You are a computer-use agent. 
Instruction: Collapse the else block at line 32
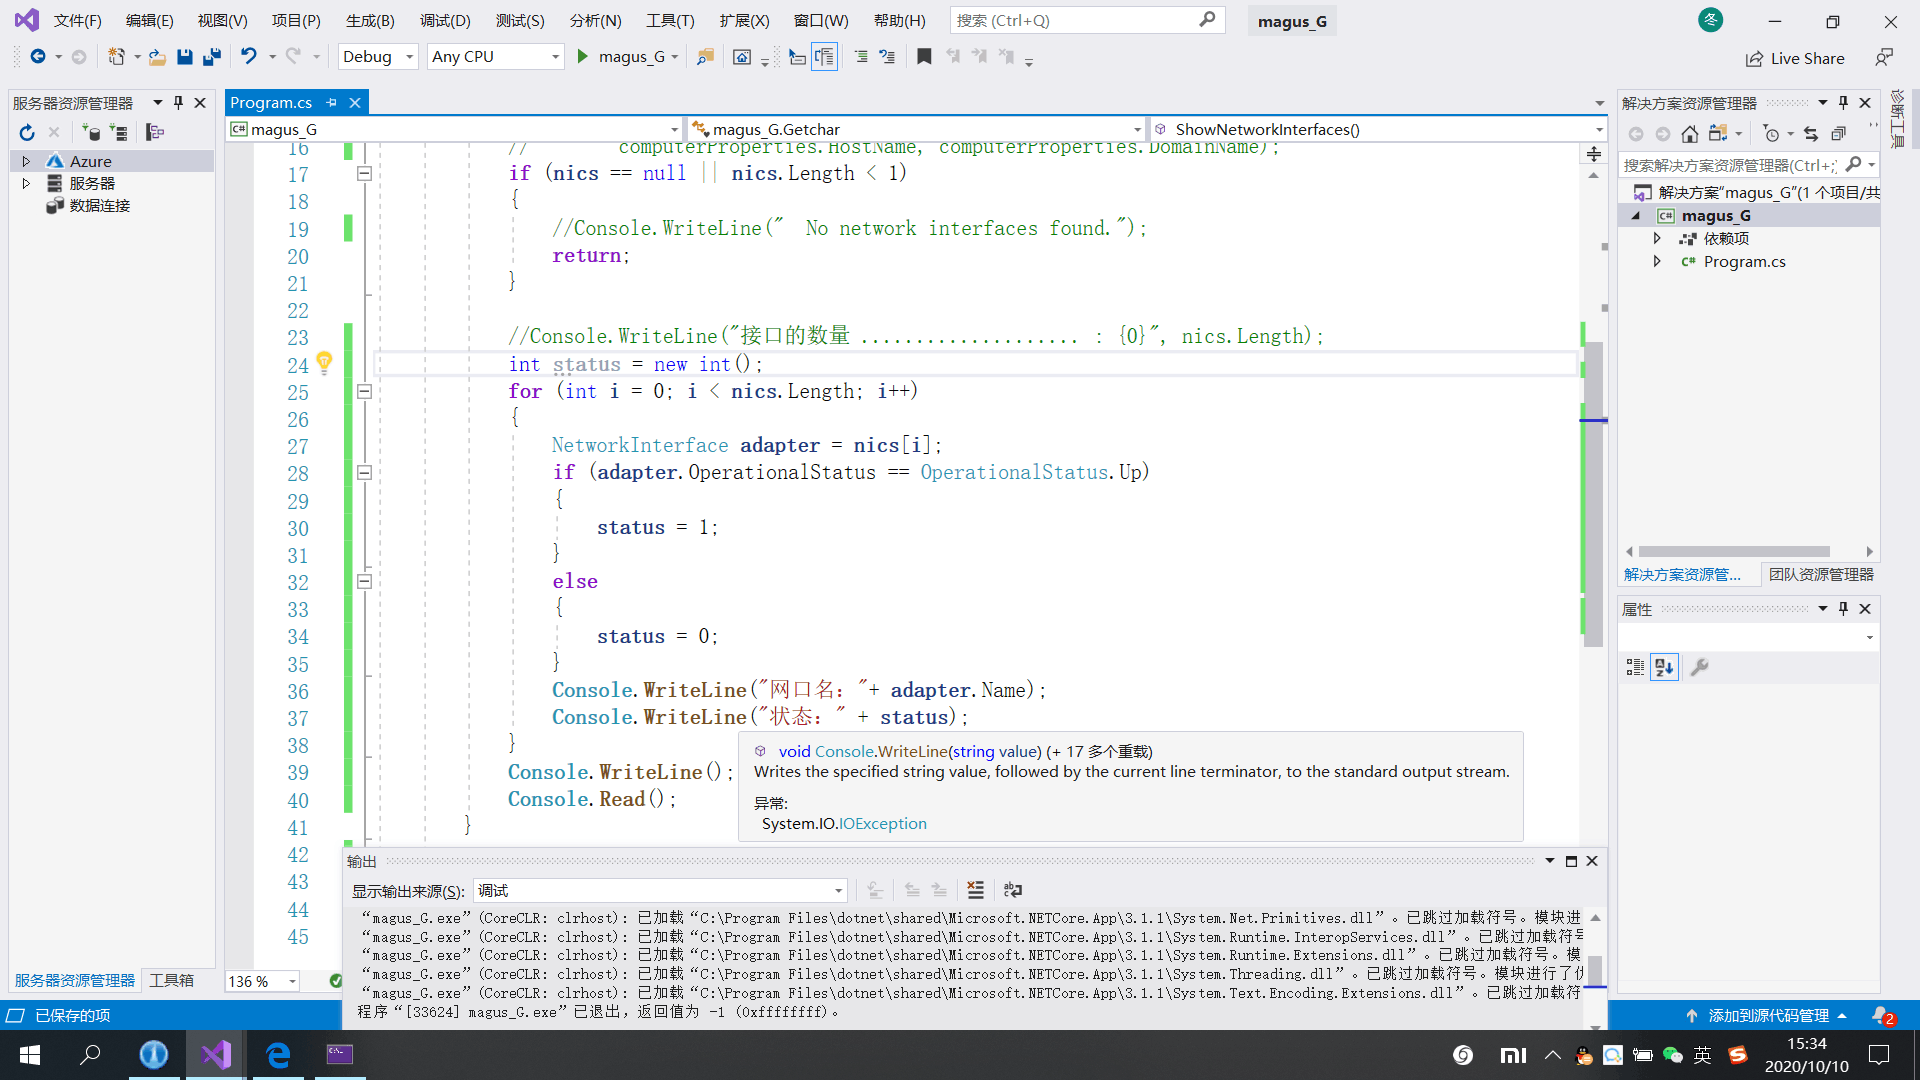coord(365,581)
